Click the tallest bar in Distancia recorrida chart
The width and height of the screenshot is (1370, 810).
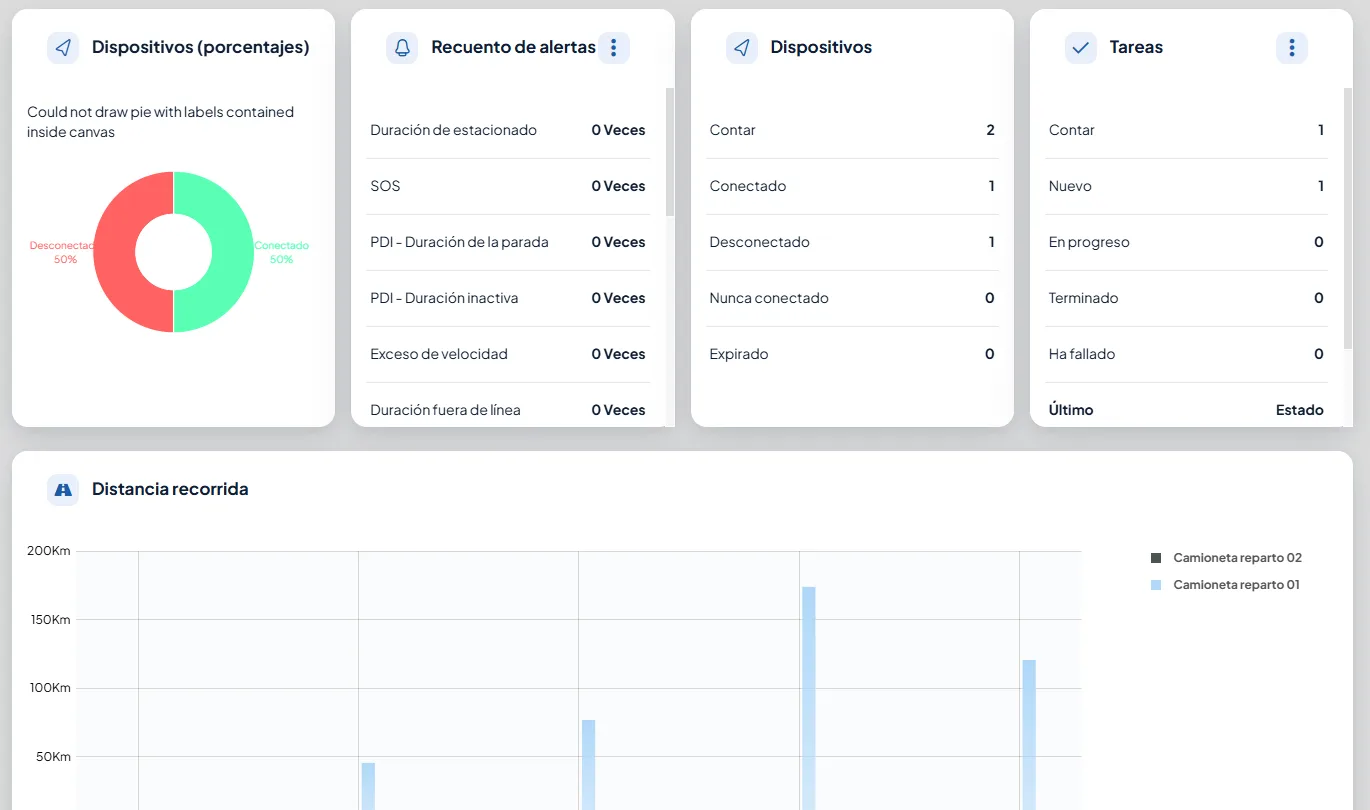(809, 698)
